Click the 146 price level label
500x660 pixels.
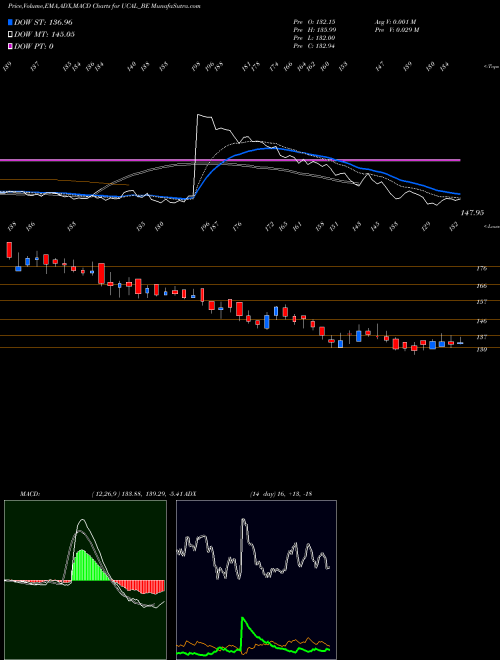pyautogui.click(x=481, y=322)
